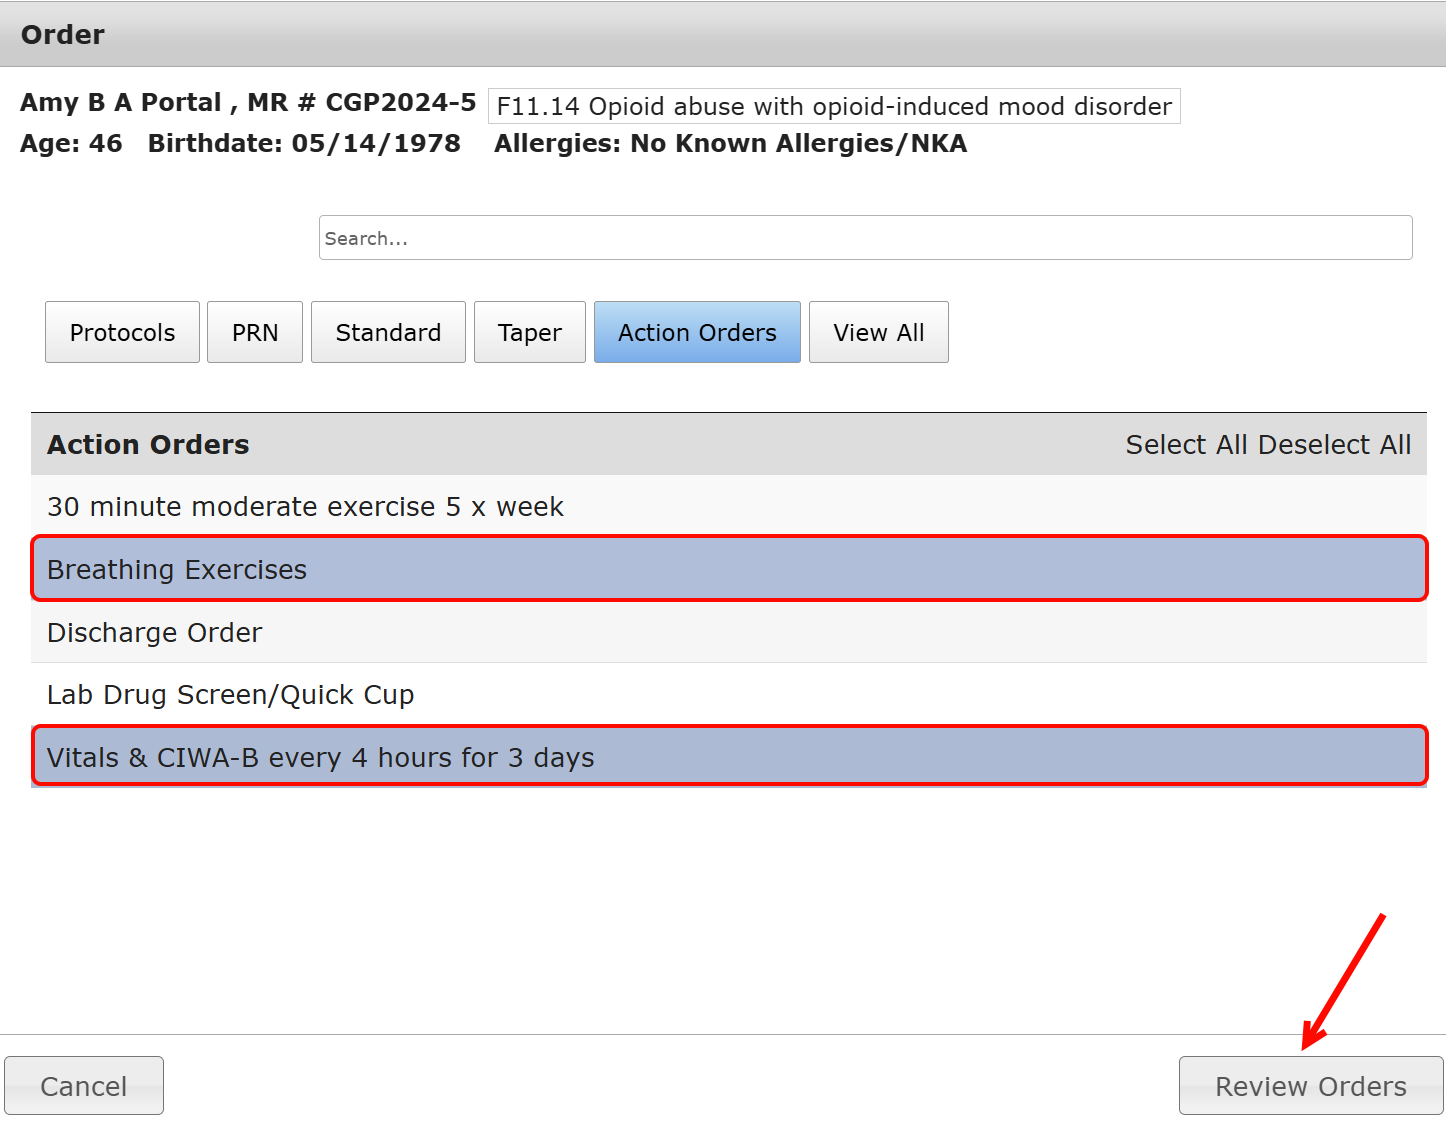
Task: Choose the Lab Drug Screen/Quick Cup order
Action: [x=230, y=695]
